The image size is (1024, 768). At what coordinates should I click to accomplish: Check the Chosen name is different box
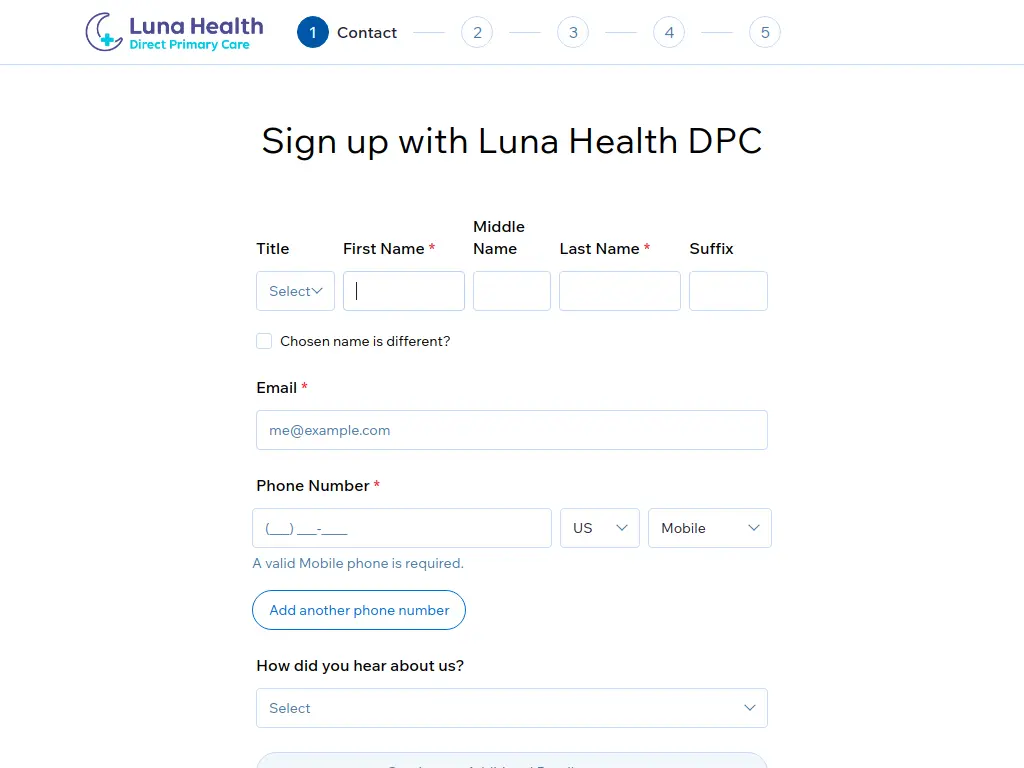point(264,341)
